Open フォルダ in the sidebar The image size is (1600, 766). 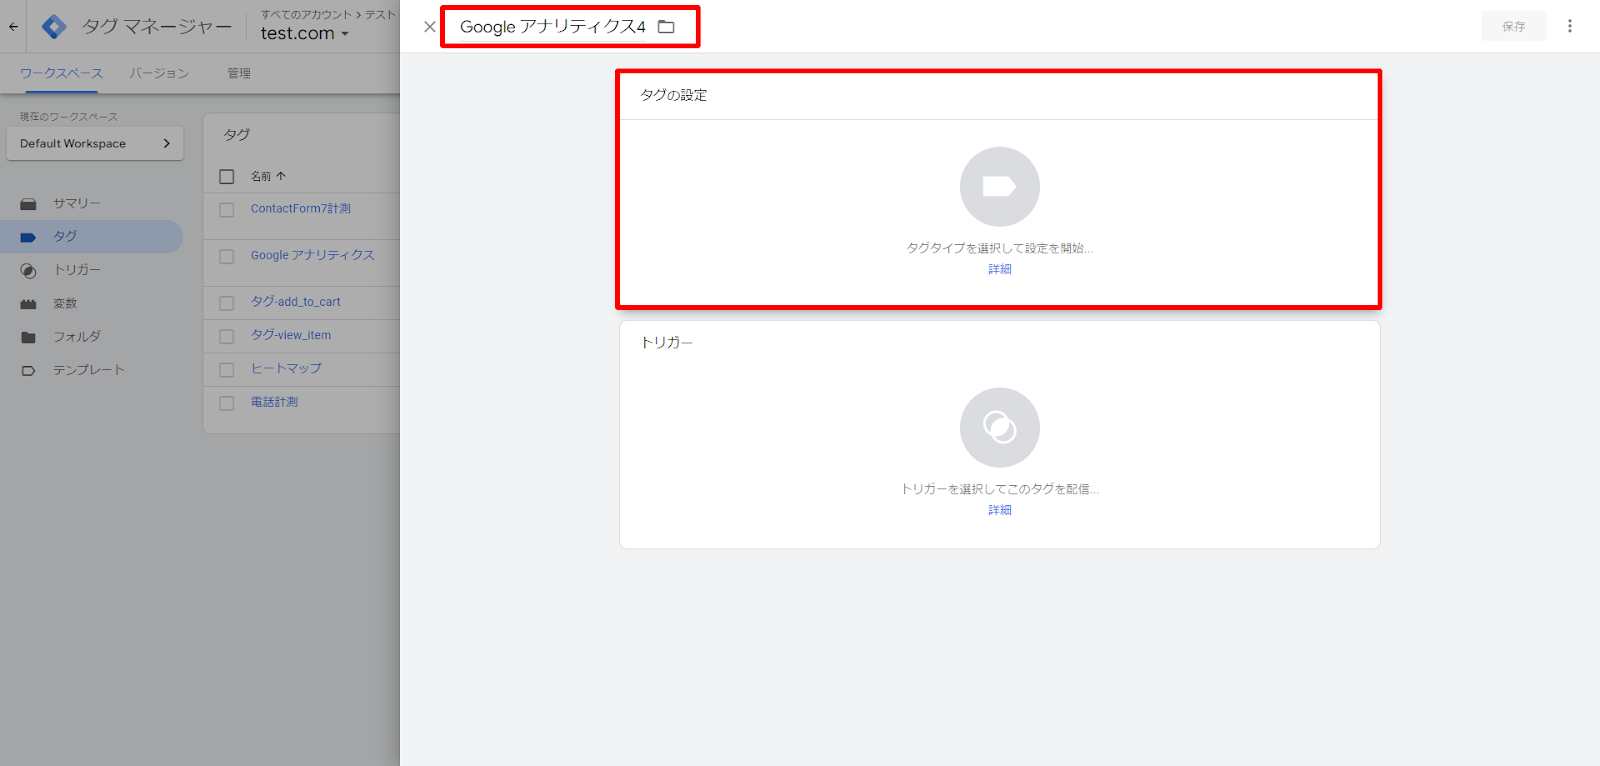click(x=77, y=337)
